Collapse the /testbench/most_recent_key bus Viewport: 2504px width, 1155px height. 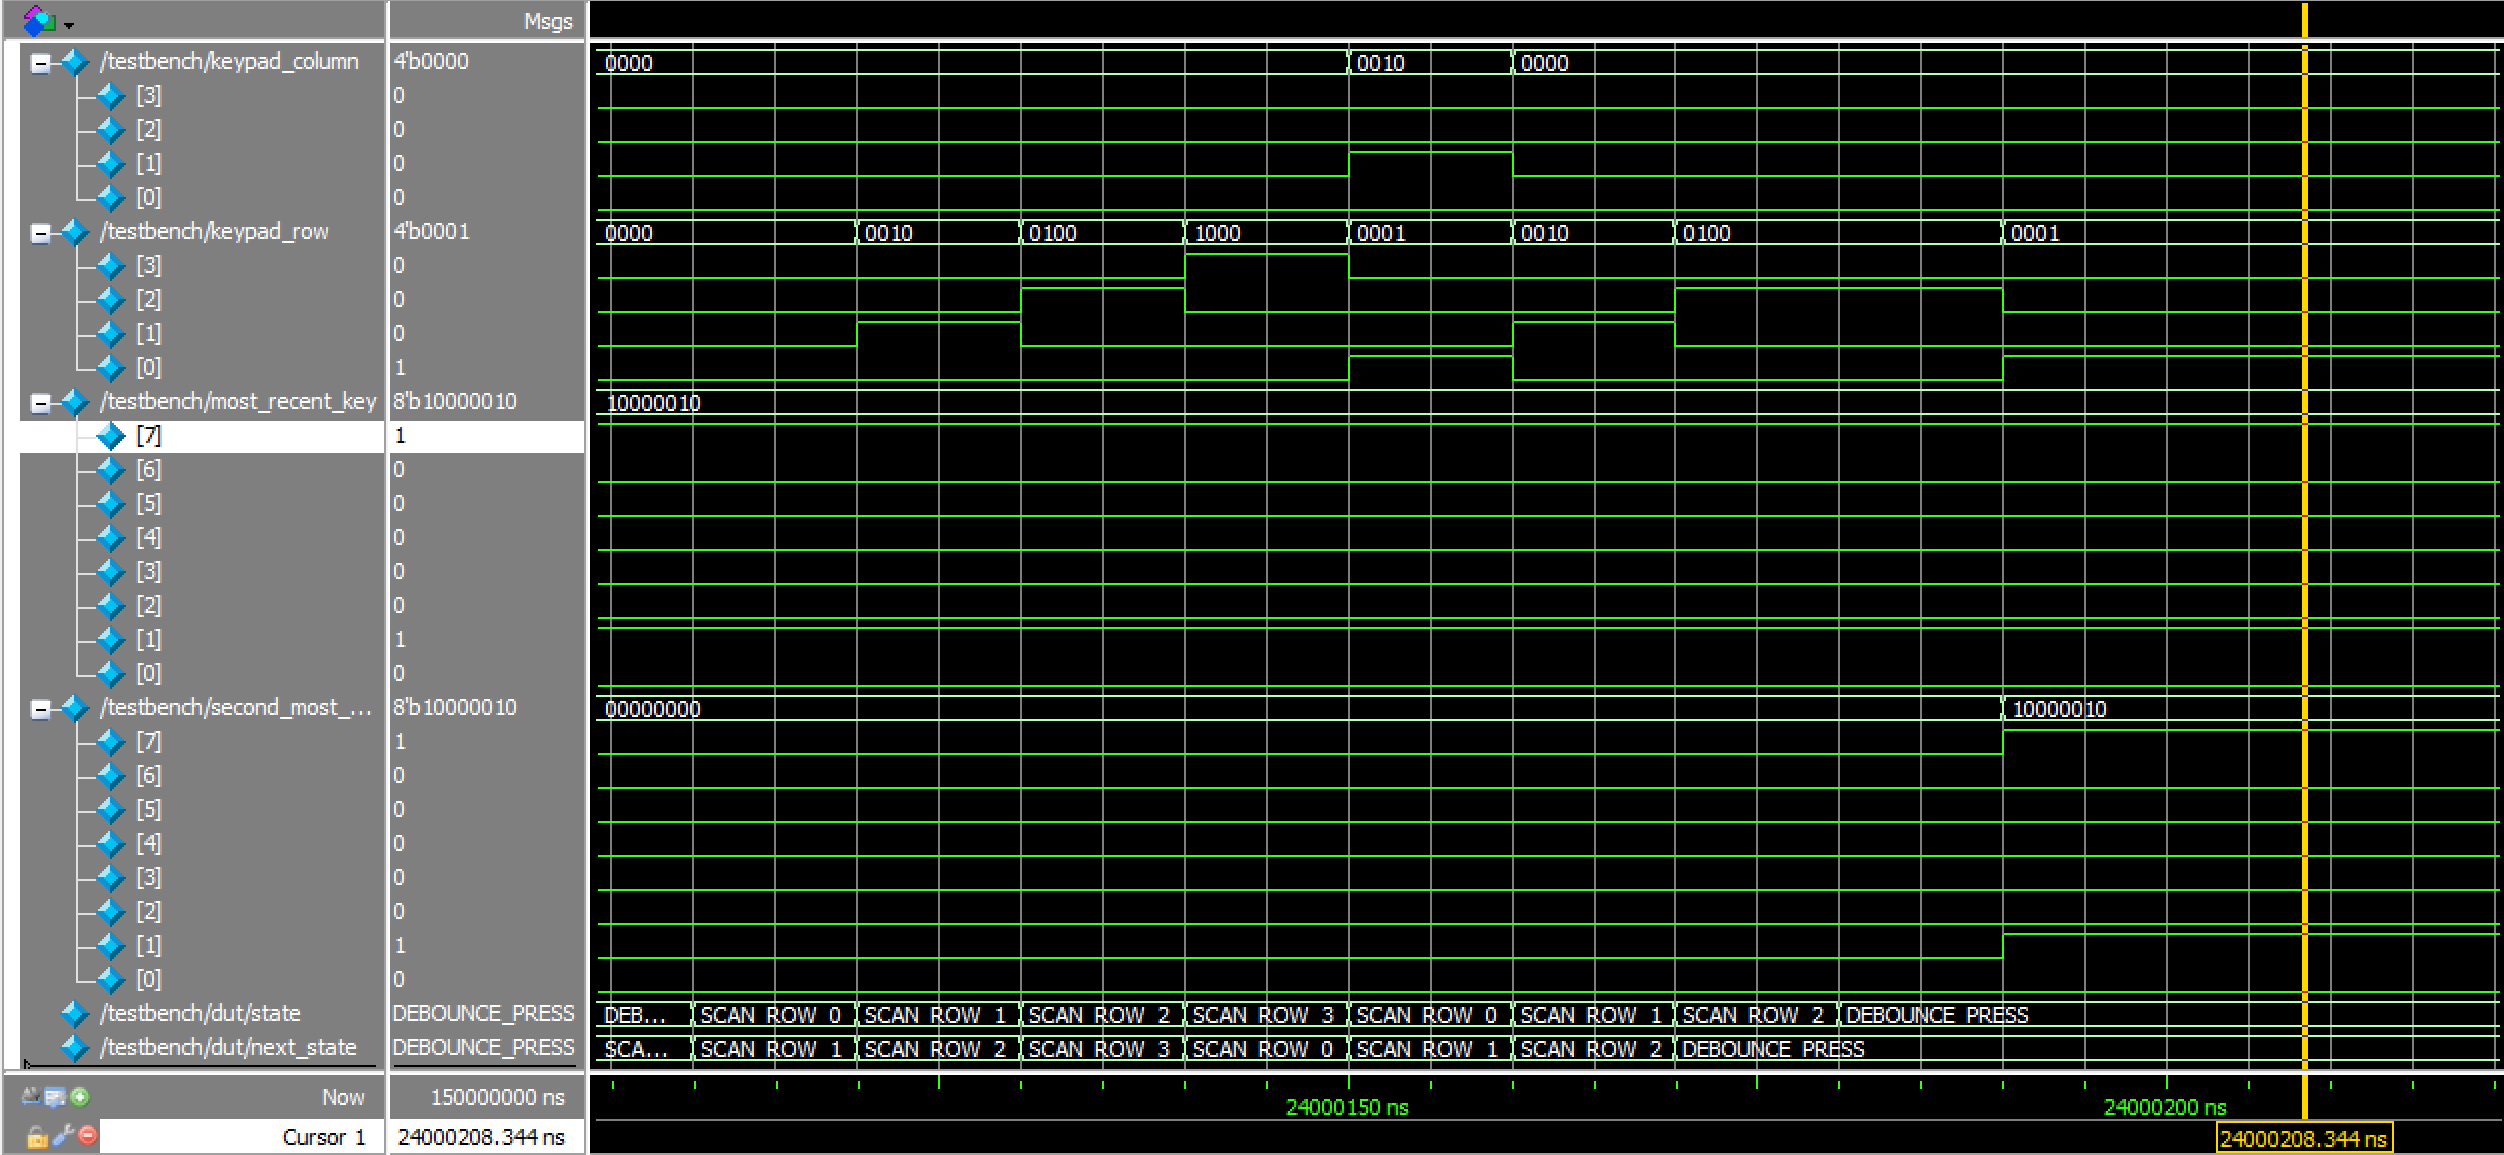pyautogui.click(x=41, y=403)
